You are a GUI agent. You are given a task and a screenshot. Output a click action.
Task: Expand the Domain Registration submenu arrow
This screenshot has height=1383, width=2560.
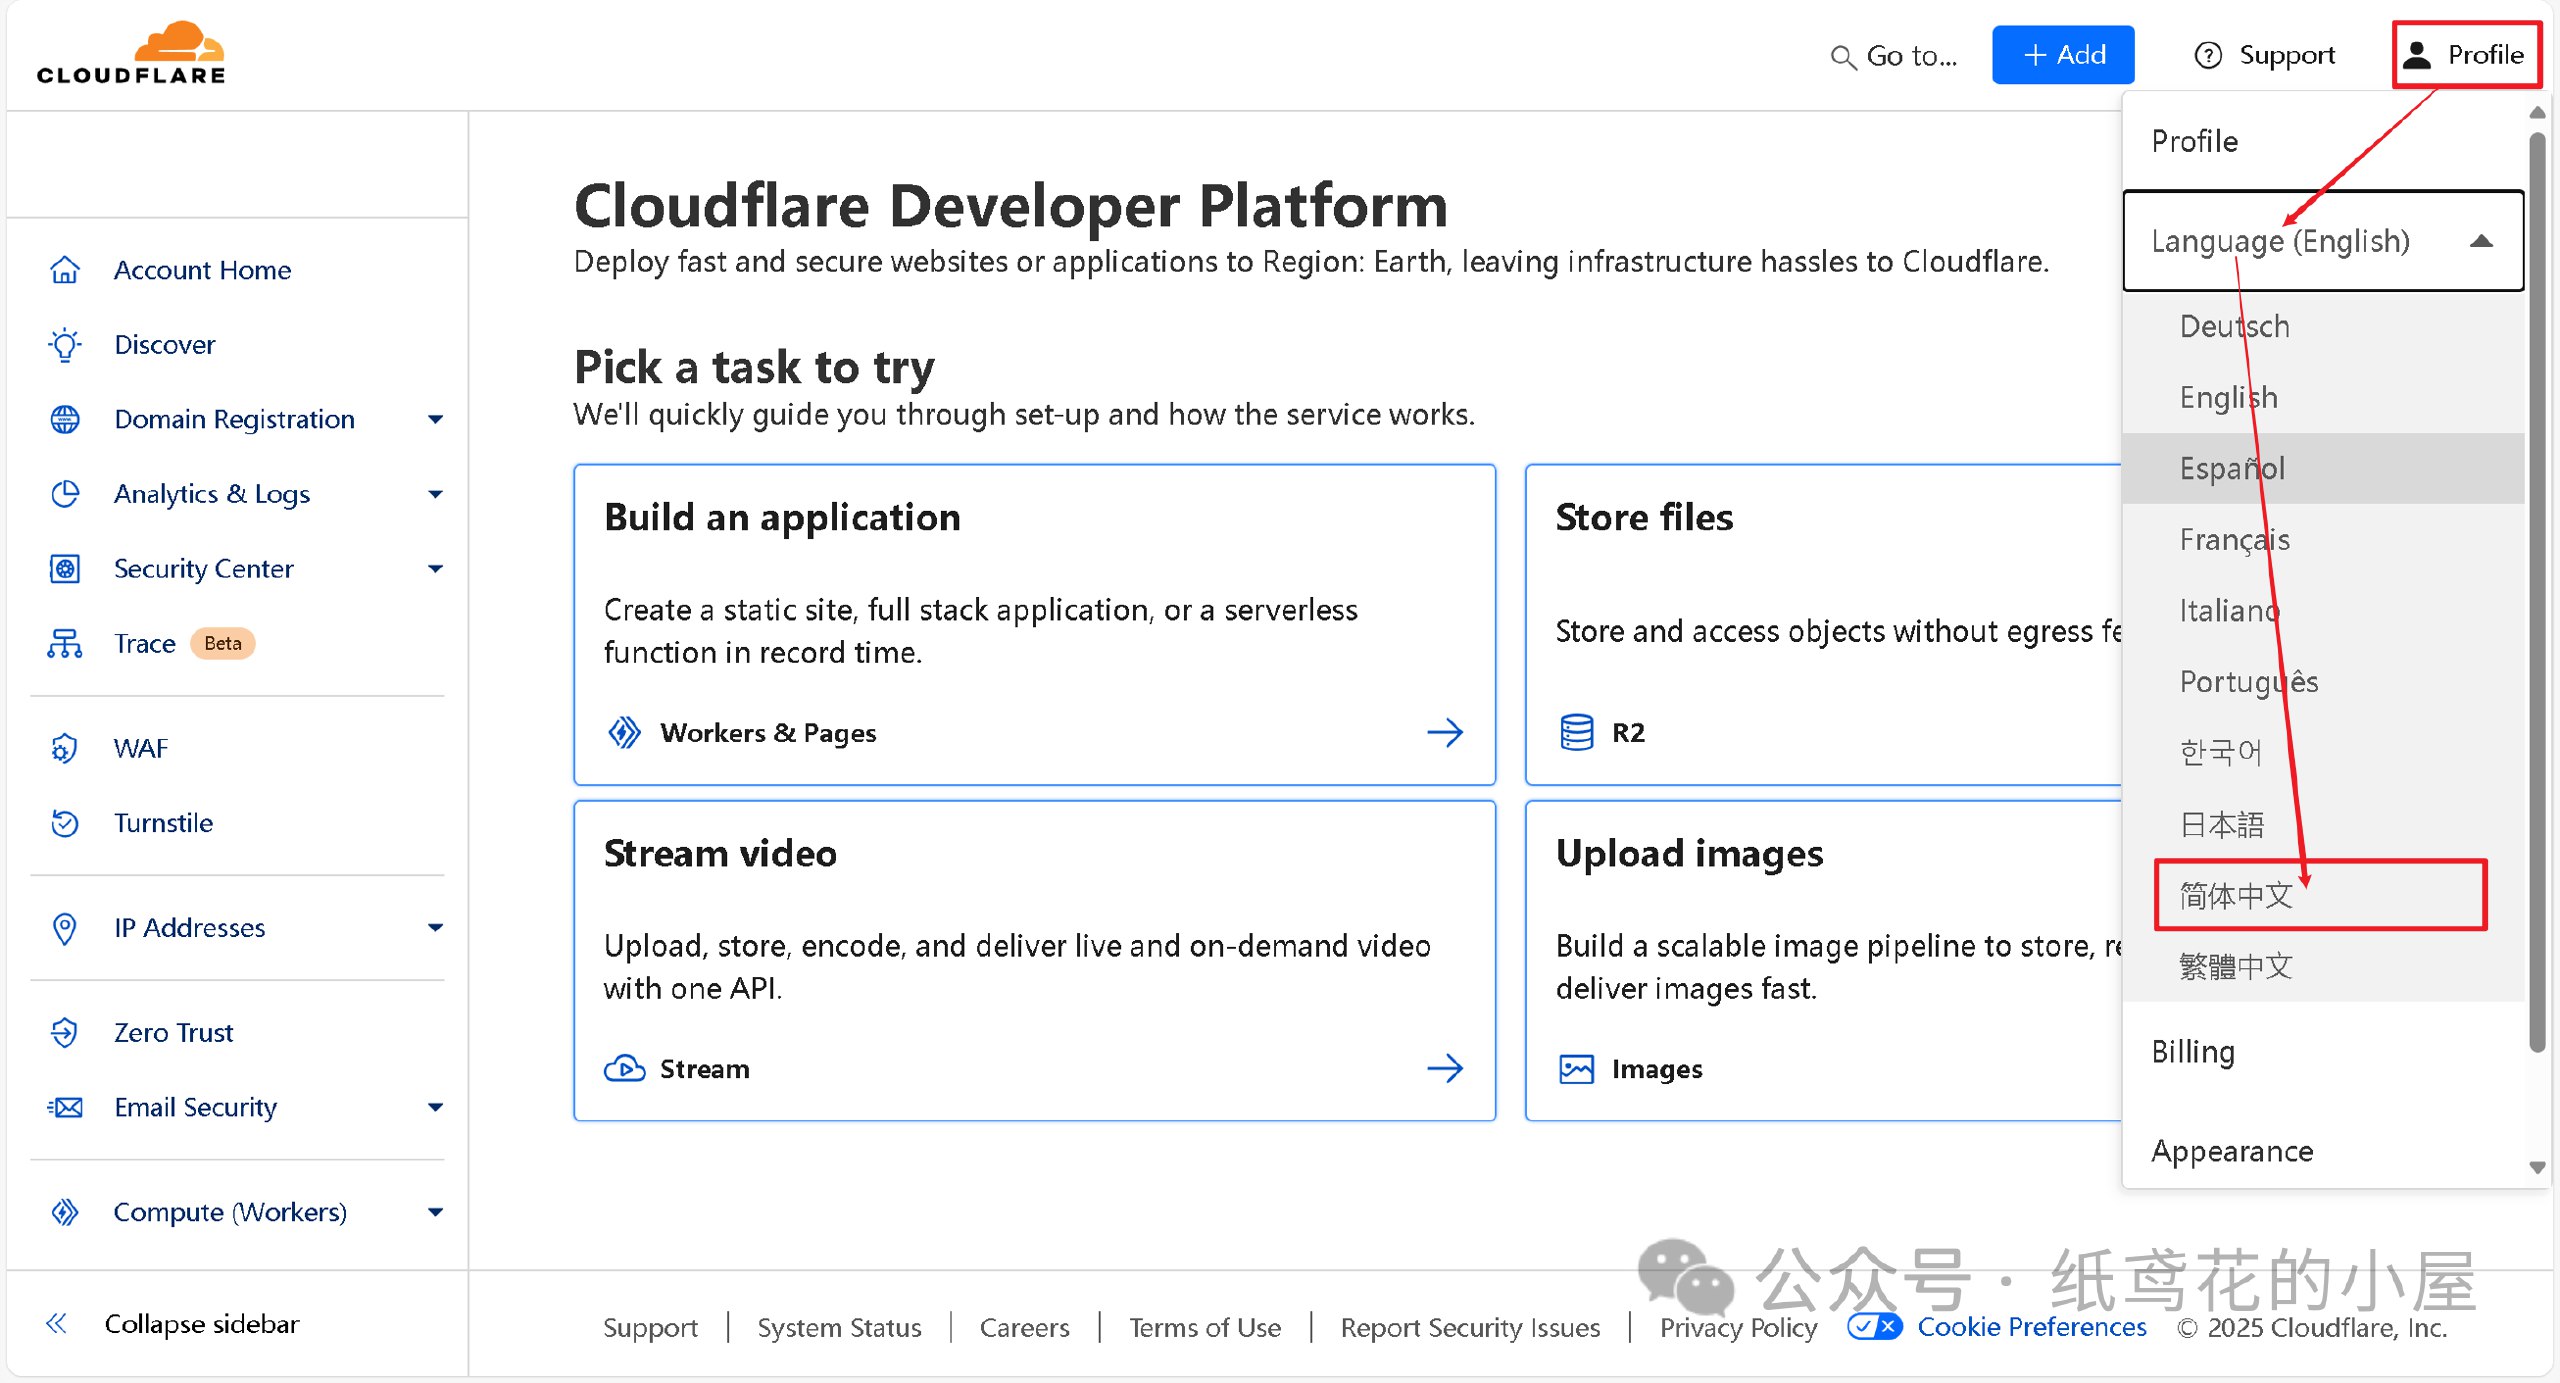pos(435,419)
